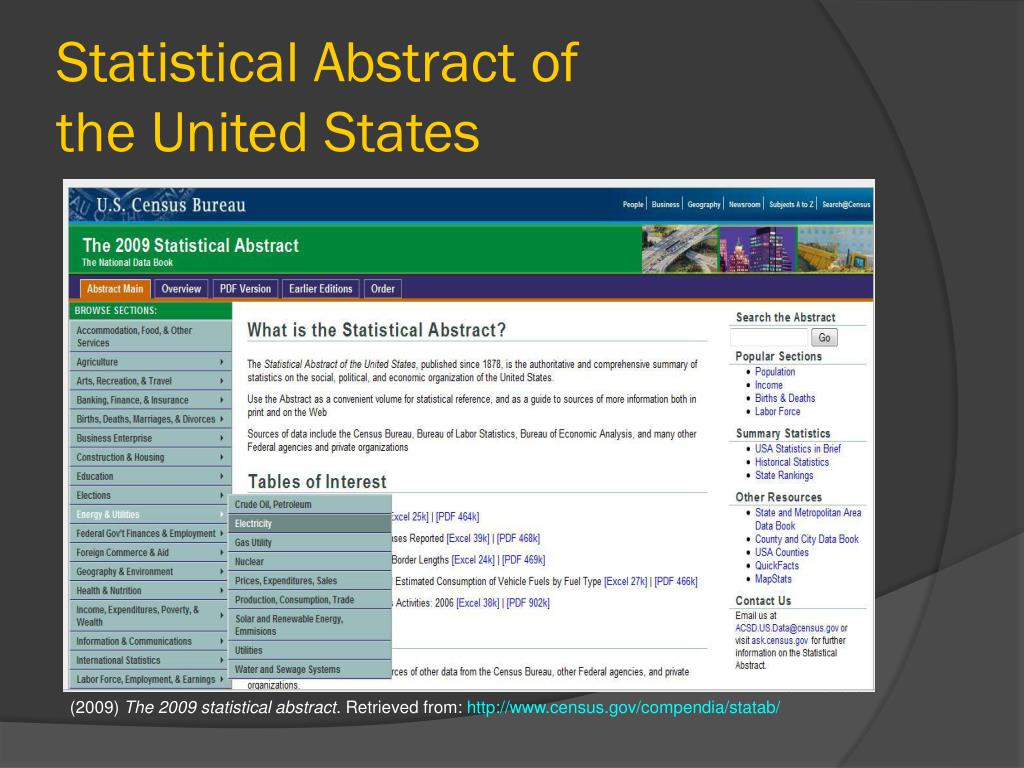Viewport: 1024px width, 768px height.
Task: Open the PDF Version tab
Action: tap(245, 289)
